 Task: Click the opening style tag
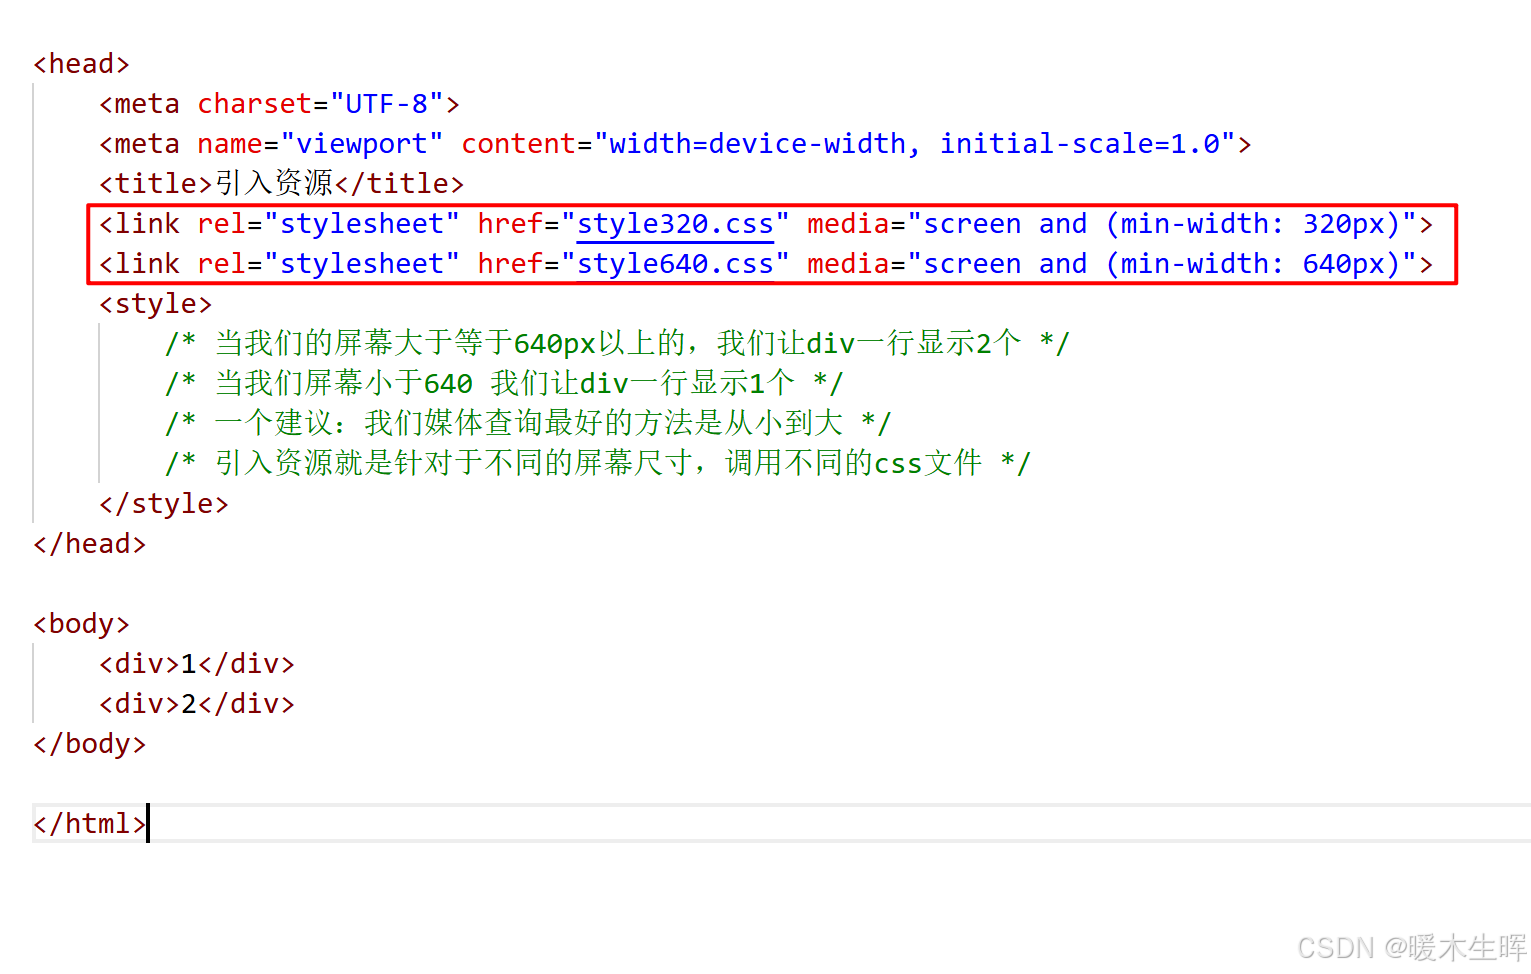155,304
